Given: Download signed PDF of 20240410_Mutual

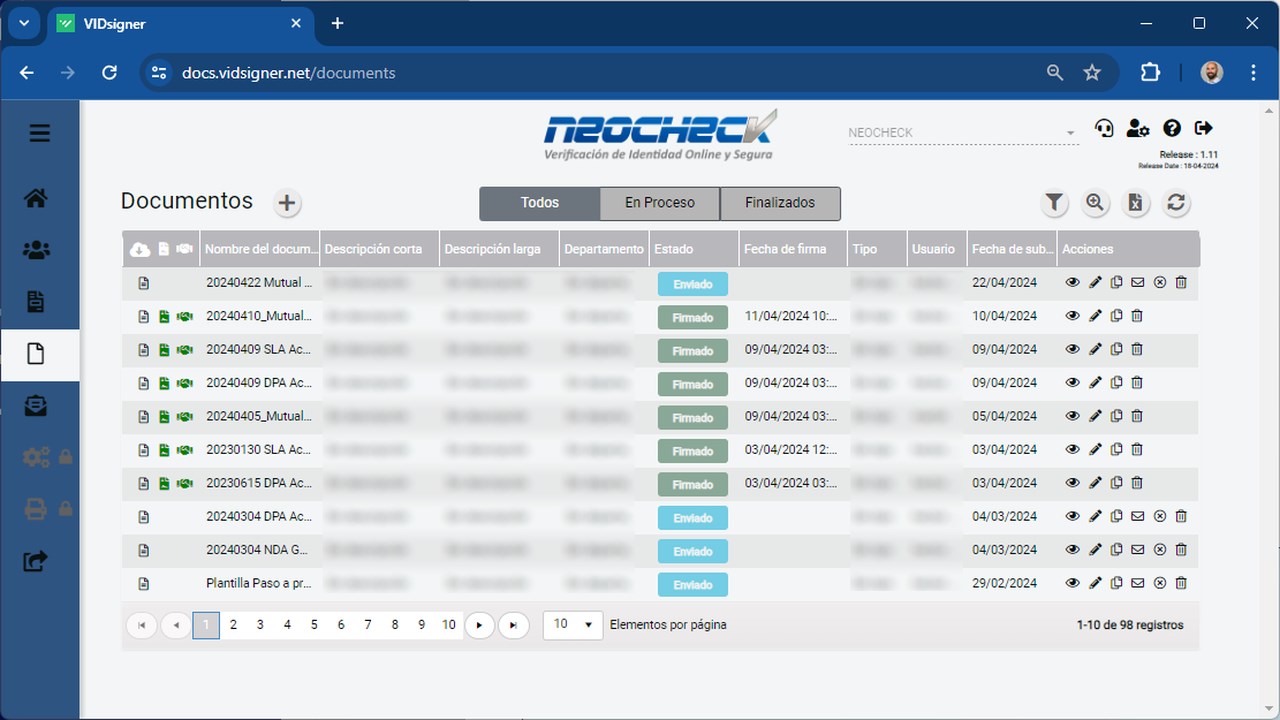Looking at the screenshot, I should [164, 317].
